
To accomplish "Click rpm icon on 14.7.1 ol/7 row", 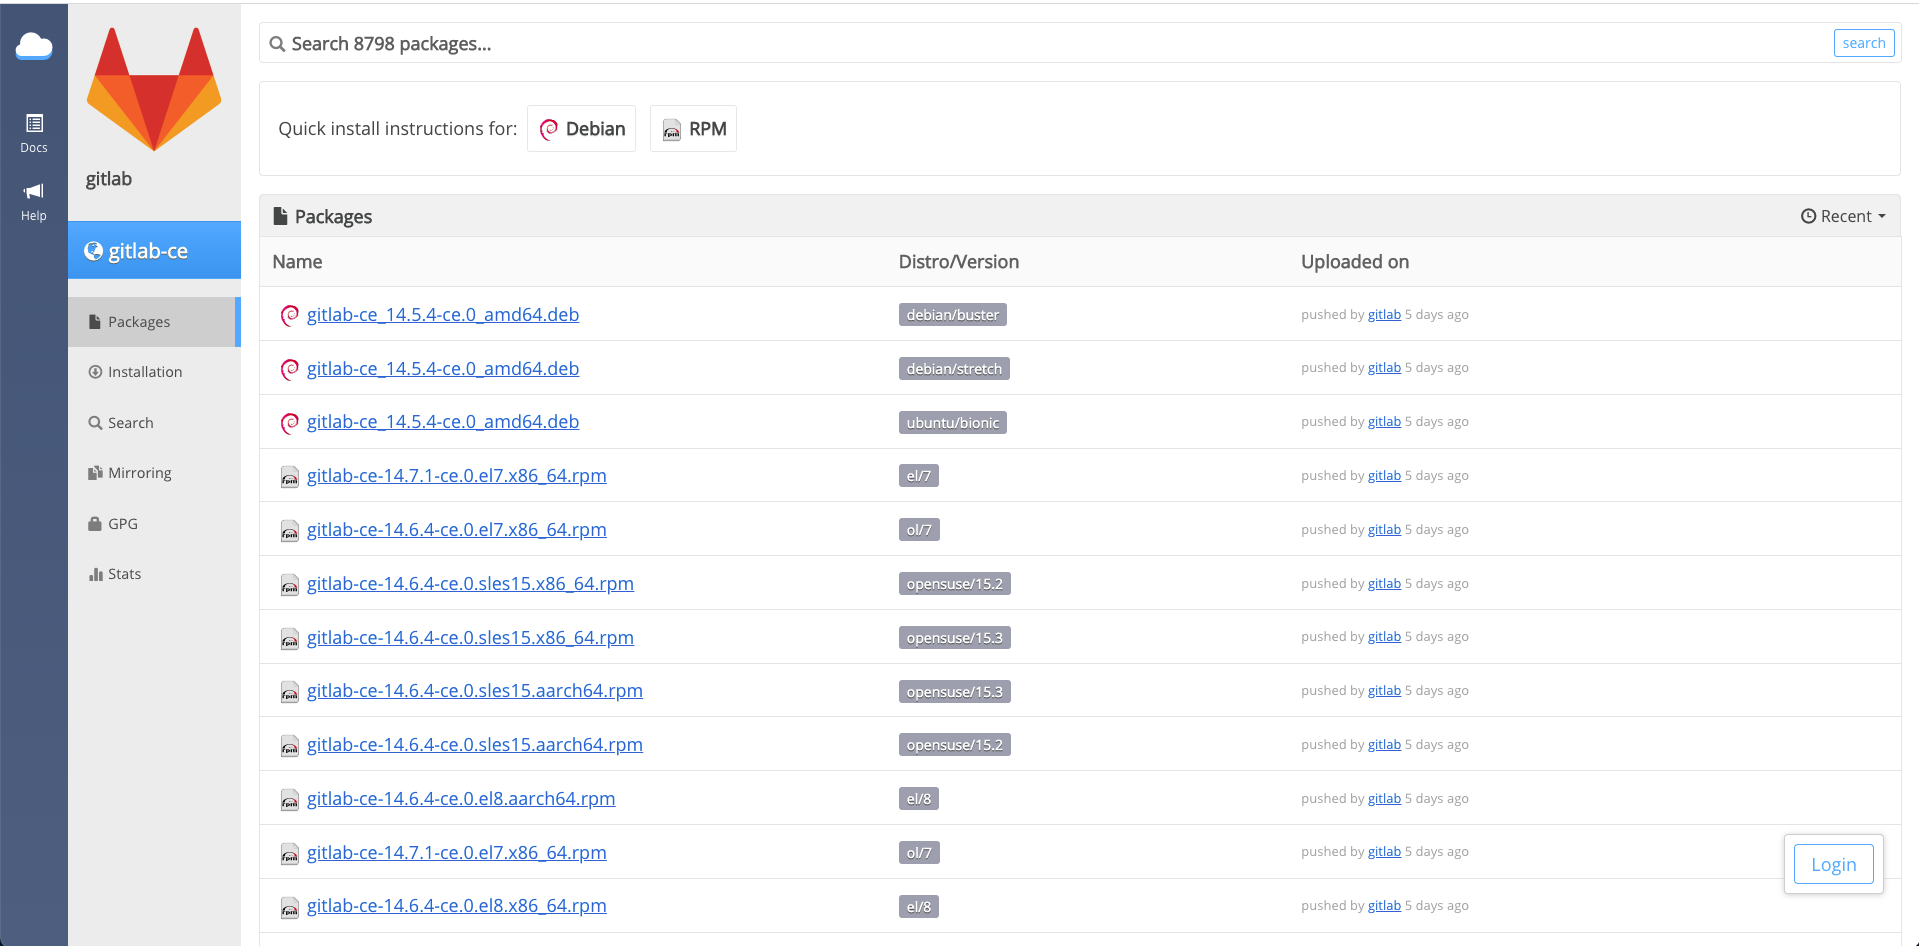I will tap(290, 854).
